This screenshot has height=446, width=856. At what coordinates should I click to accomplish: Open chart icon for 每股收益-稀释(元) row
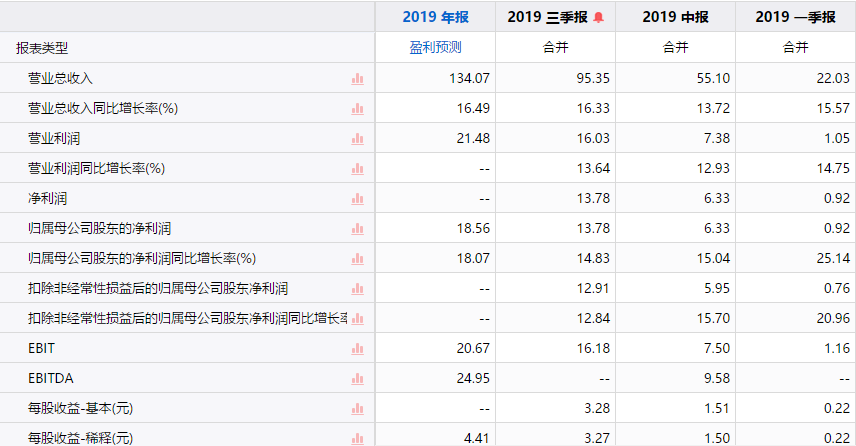[x=358, y=438]
